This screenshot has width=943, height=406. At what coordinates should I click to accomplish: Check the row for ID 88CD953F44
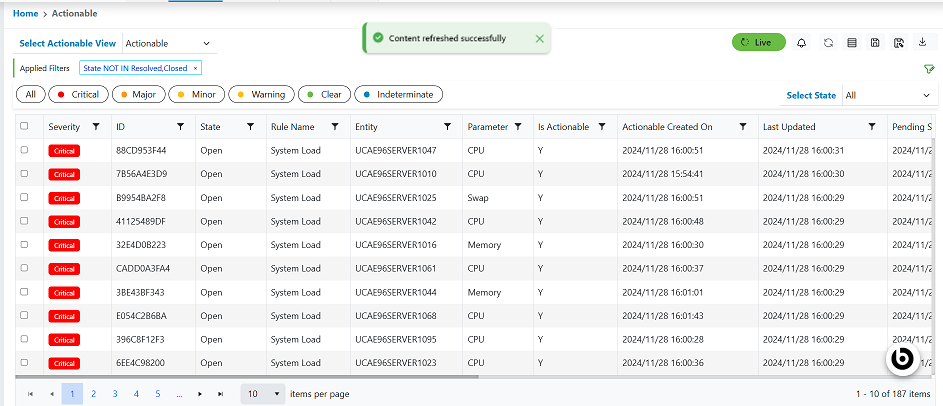tap(25, 150)
